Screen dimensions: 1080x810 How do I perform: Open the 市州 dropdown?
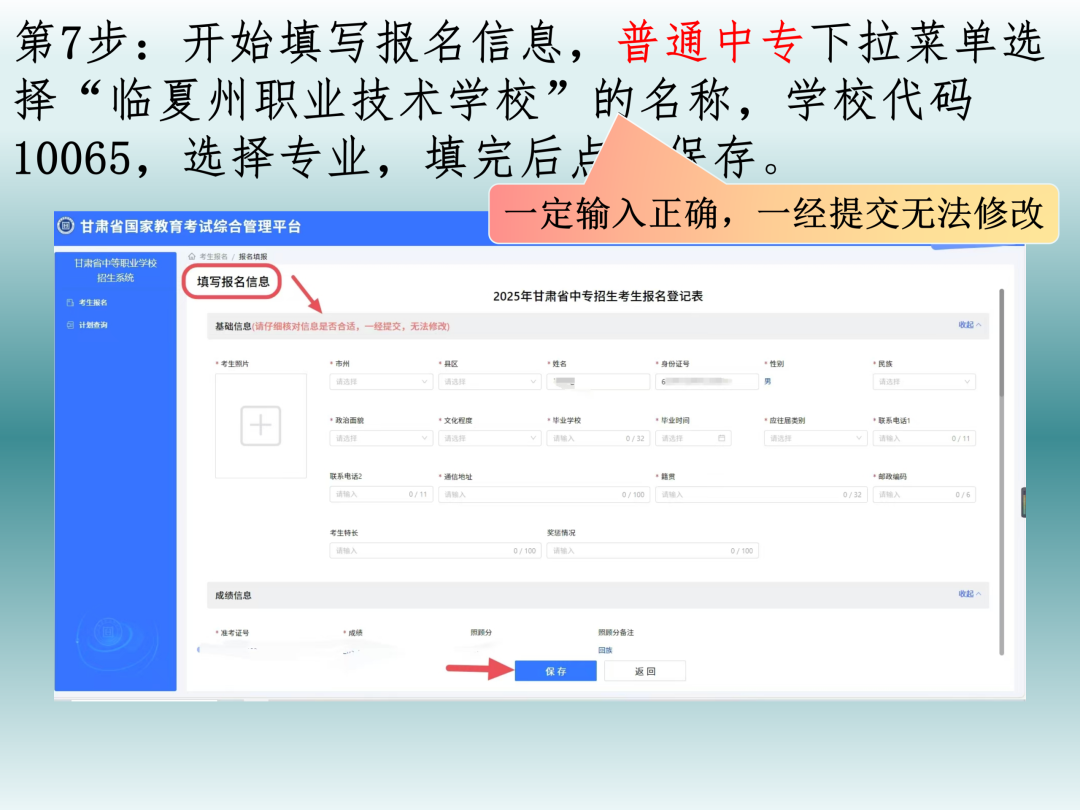coord(381,382)
